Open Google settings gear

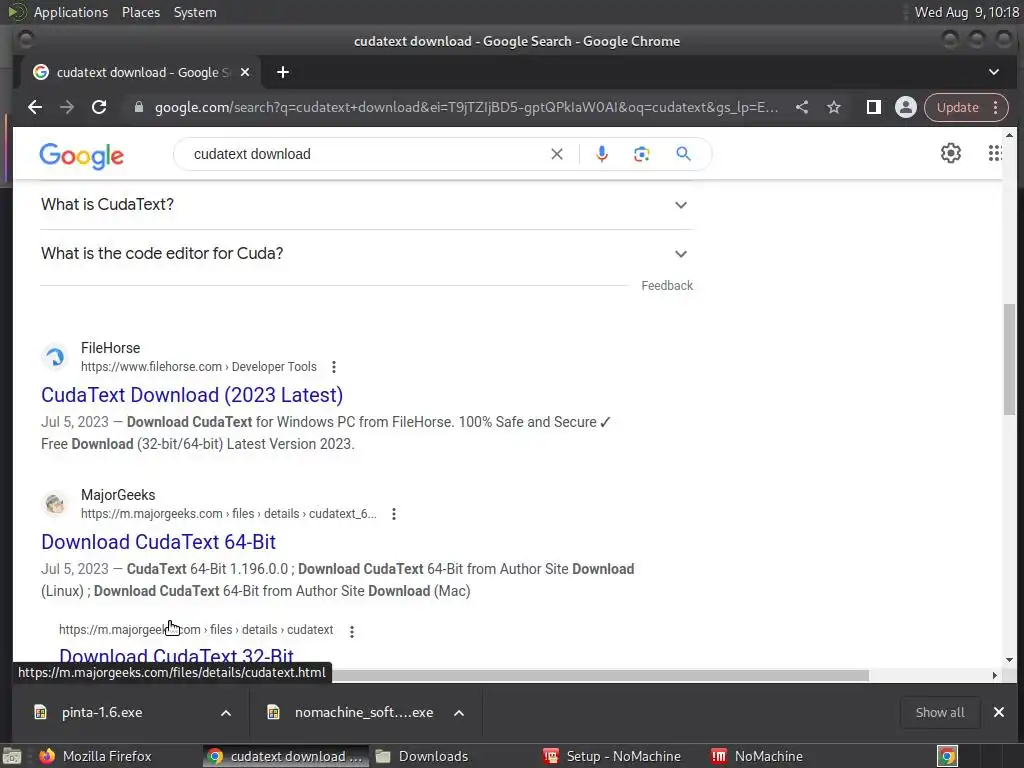(951, 153)
